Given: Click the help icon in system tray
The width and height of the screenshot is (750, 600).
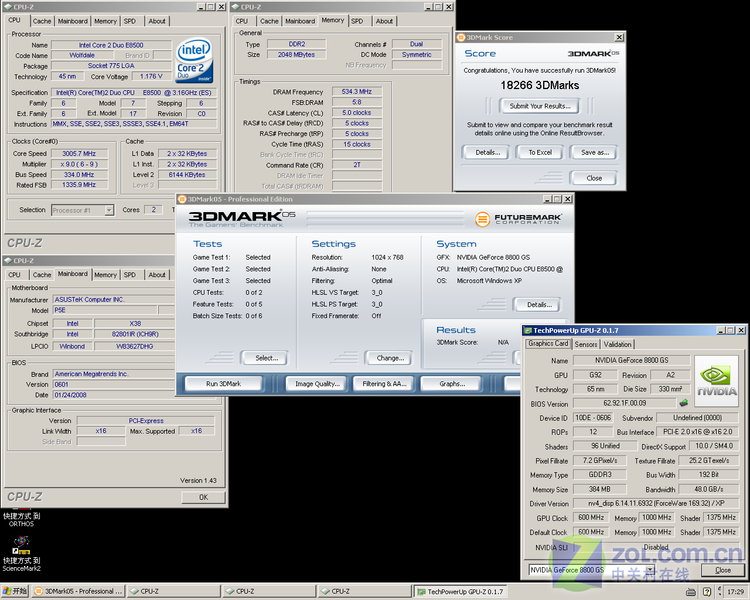Looking at the screenshot, I should click(x=707, y=592).
